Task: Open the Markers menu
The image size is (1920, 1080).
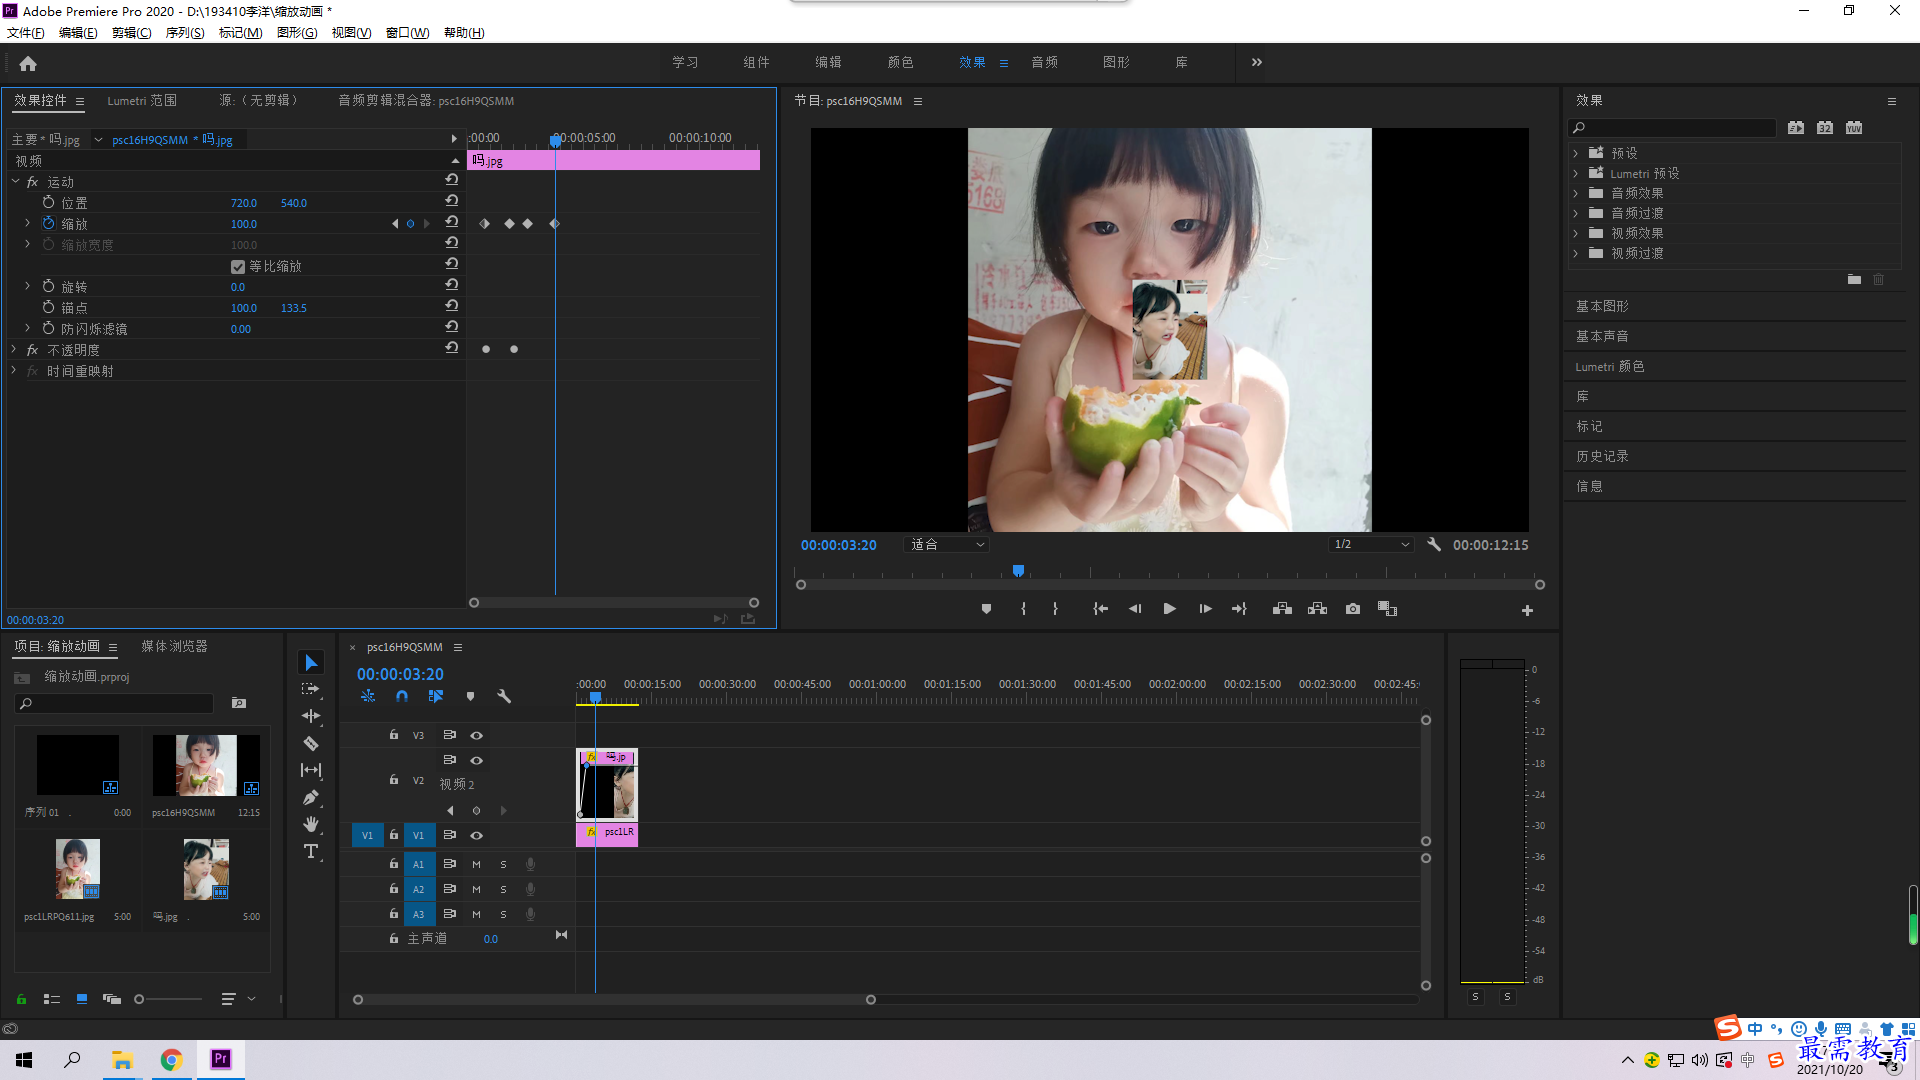Action: (x=240, y=33)
